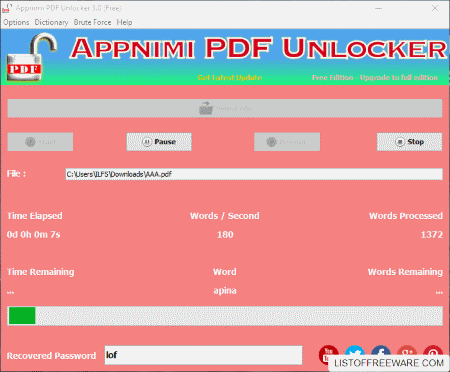
Task: Click the 'Words / Second' label
Action: click(225, 216)
